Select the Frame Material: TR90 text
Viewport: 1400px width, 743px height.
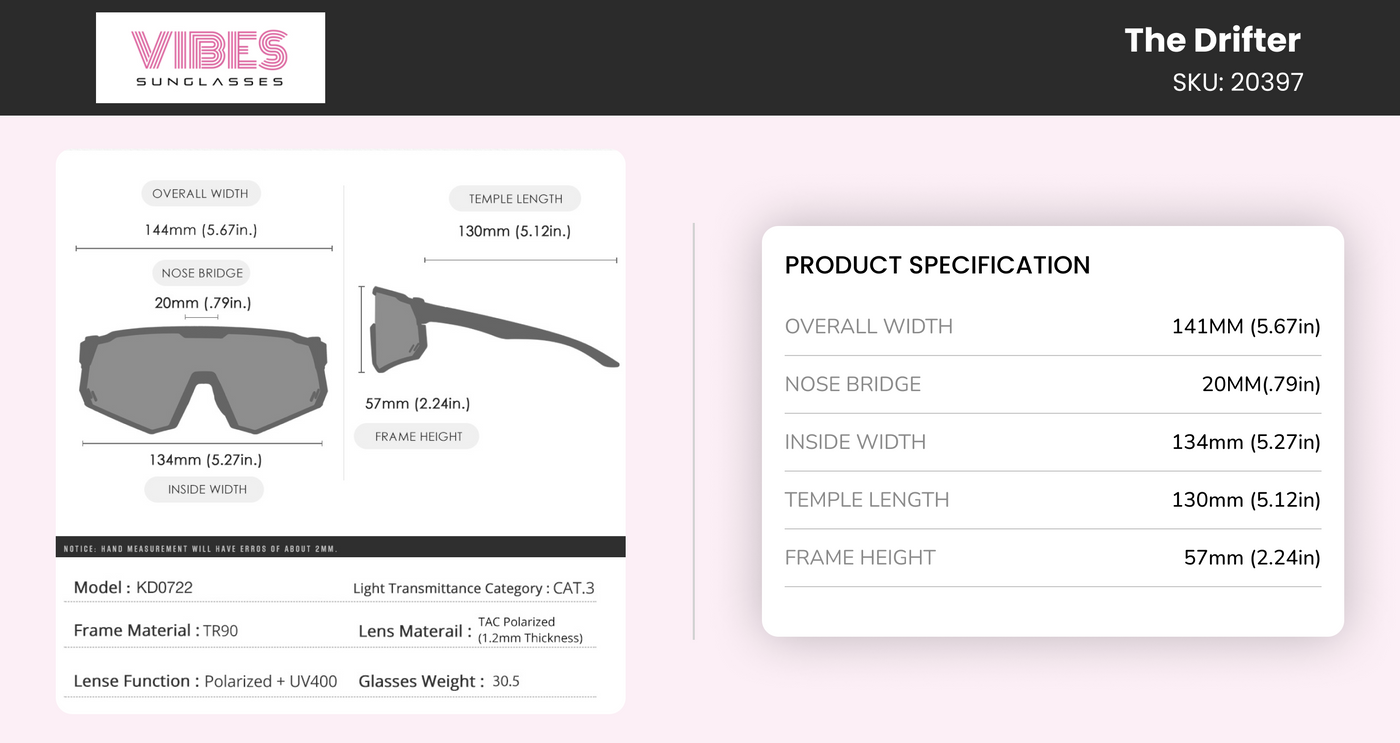coord(156,630)
